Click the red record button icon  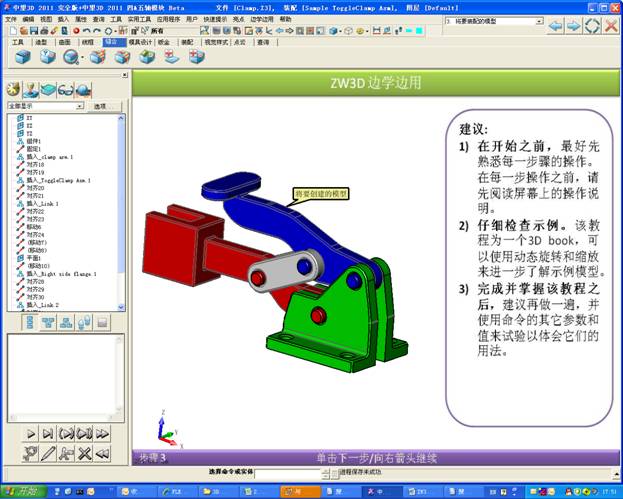pyautogui.click(x=76, y=31)
